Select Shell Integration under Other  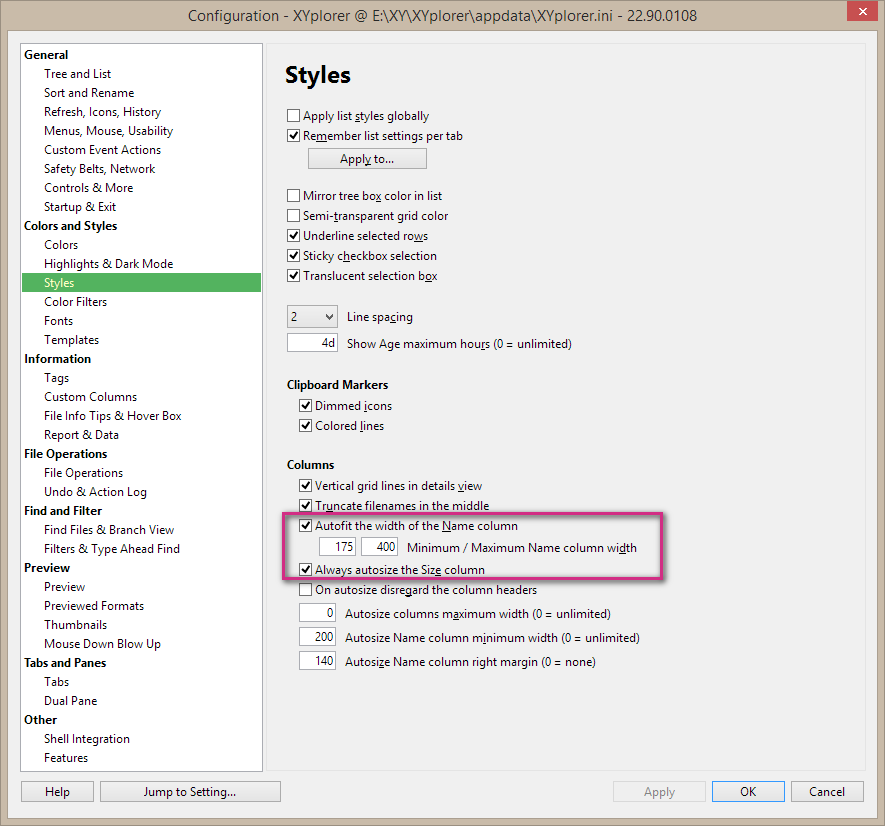click(87, 739)
